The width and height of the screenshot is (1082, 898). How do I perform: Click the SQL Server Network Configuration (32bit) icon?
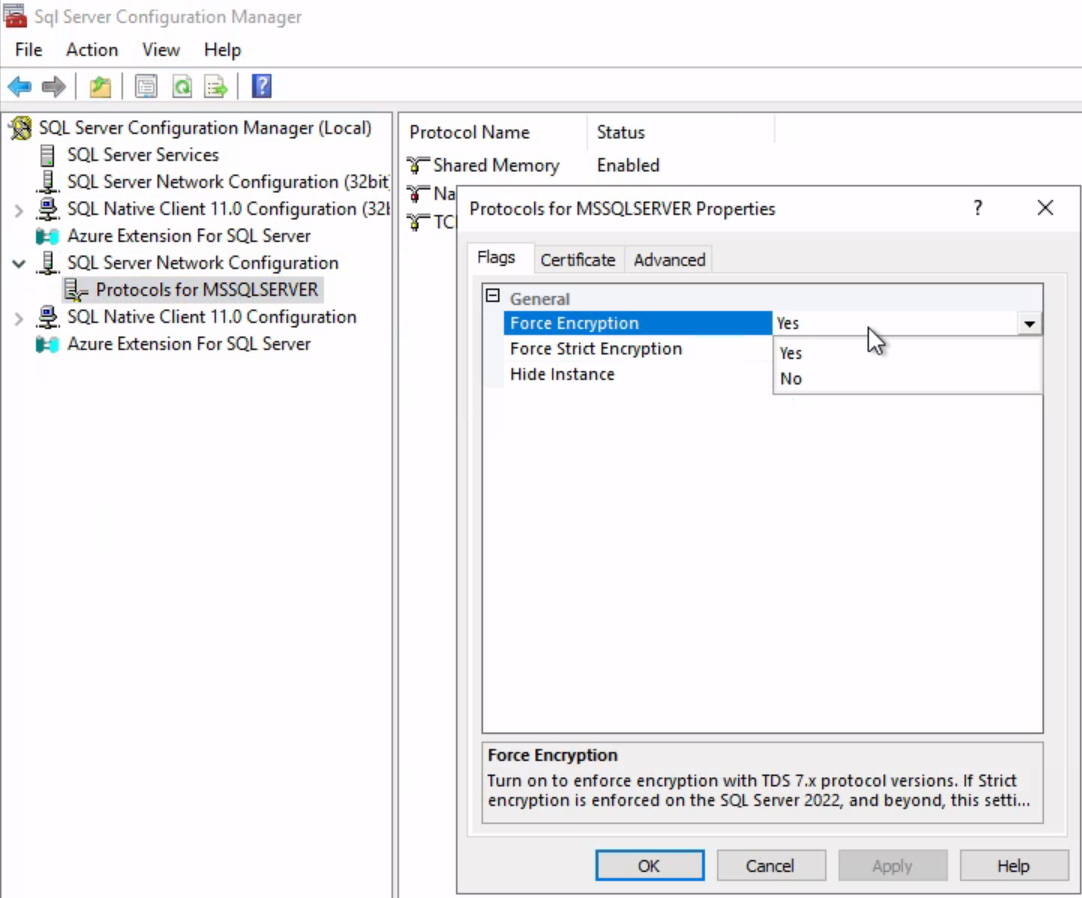point(47,182)
